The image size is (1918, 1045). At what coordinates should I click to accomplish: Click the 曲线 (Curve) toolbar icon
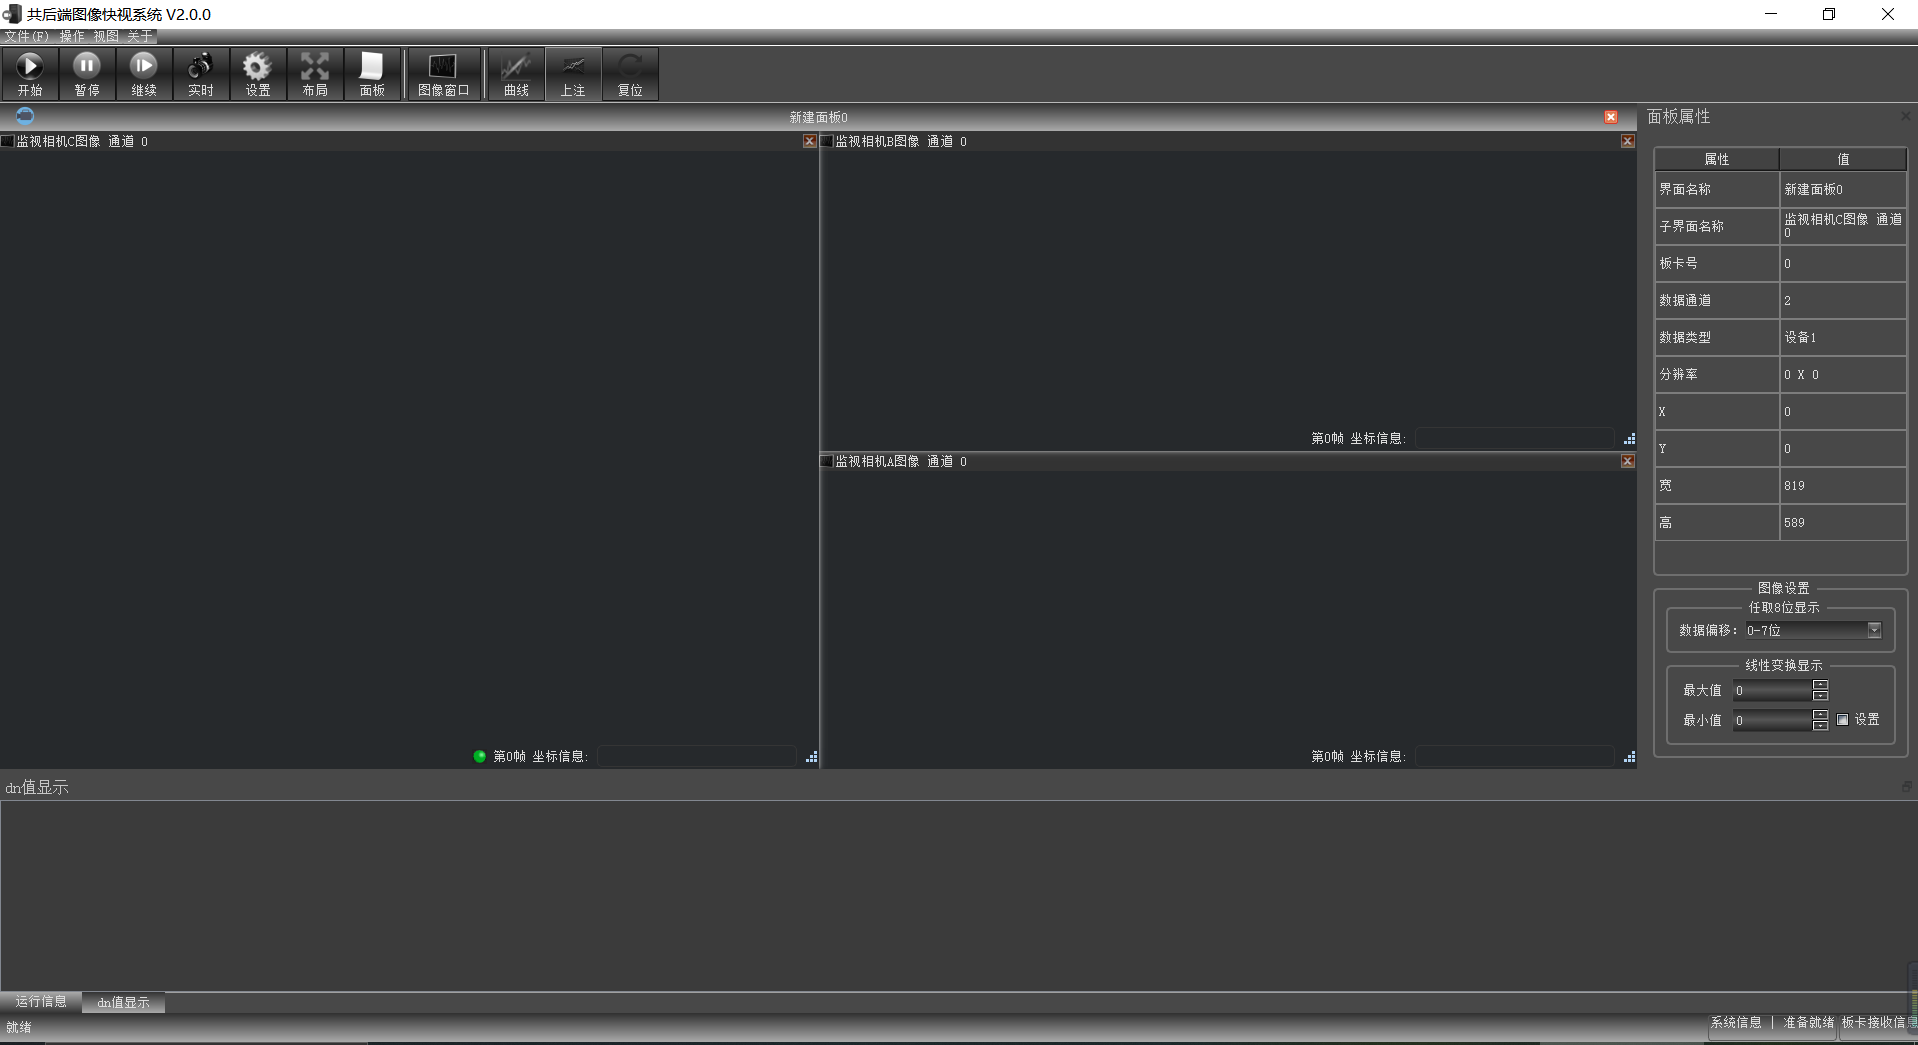coord(516,74)
